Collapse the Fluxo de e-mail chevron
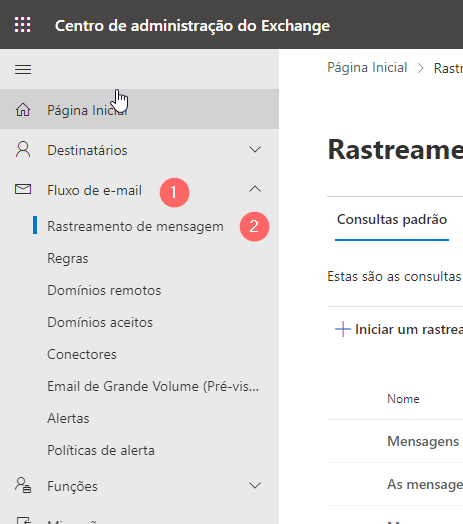Image resolution: width=463 pixels, height=524 pixels. pos(255,189)
